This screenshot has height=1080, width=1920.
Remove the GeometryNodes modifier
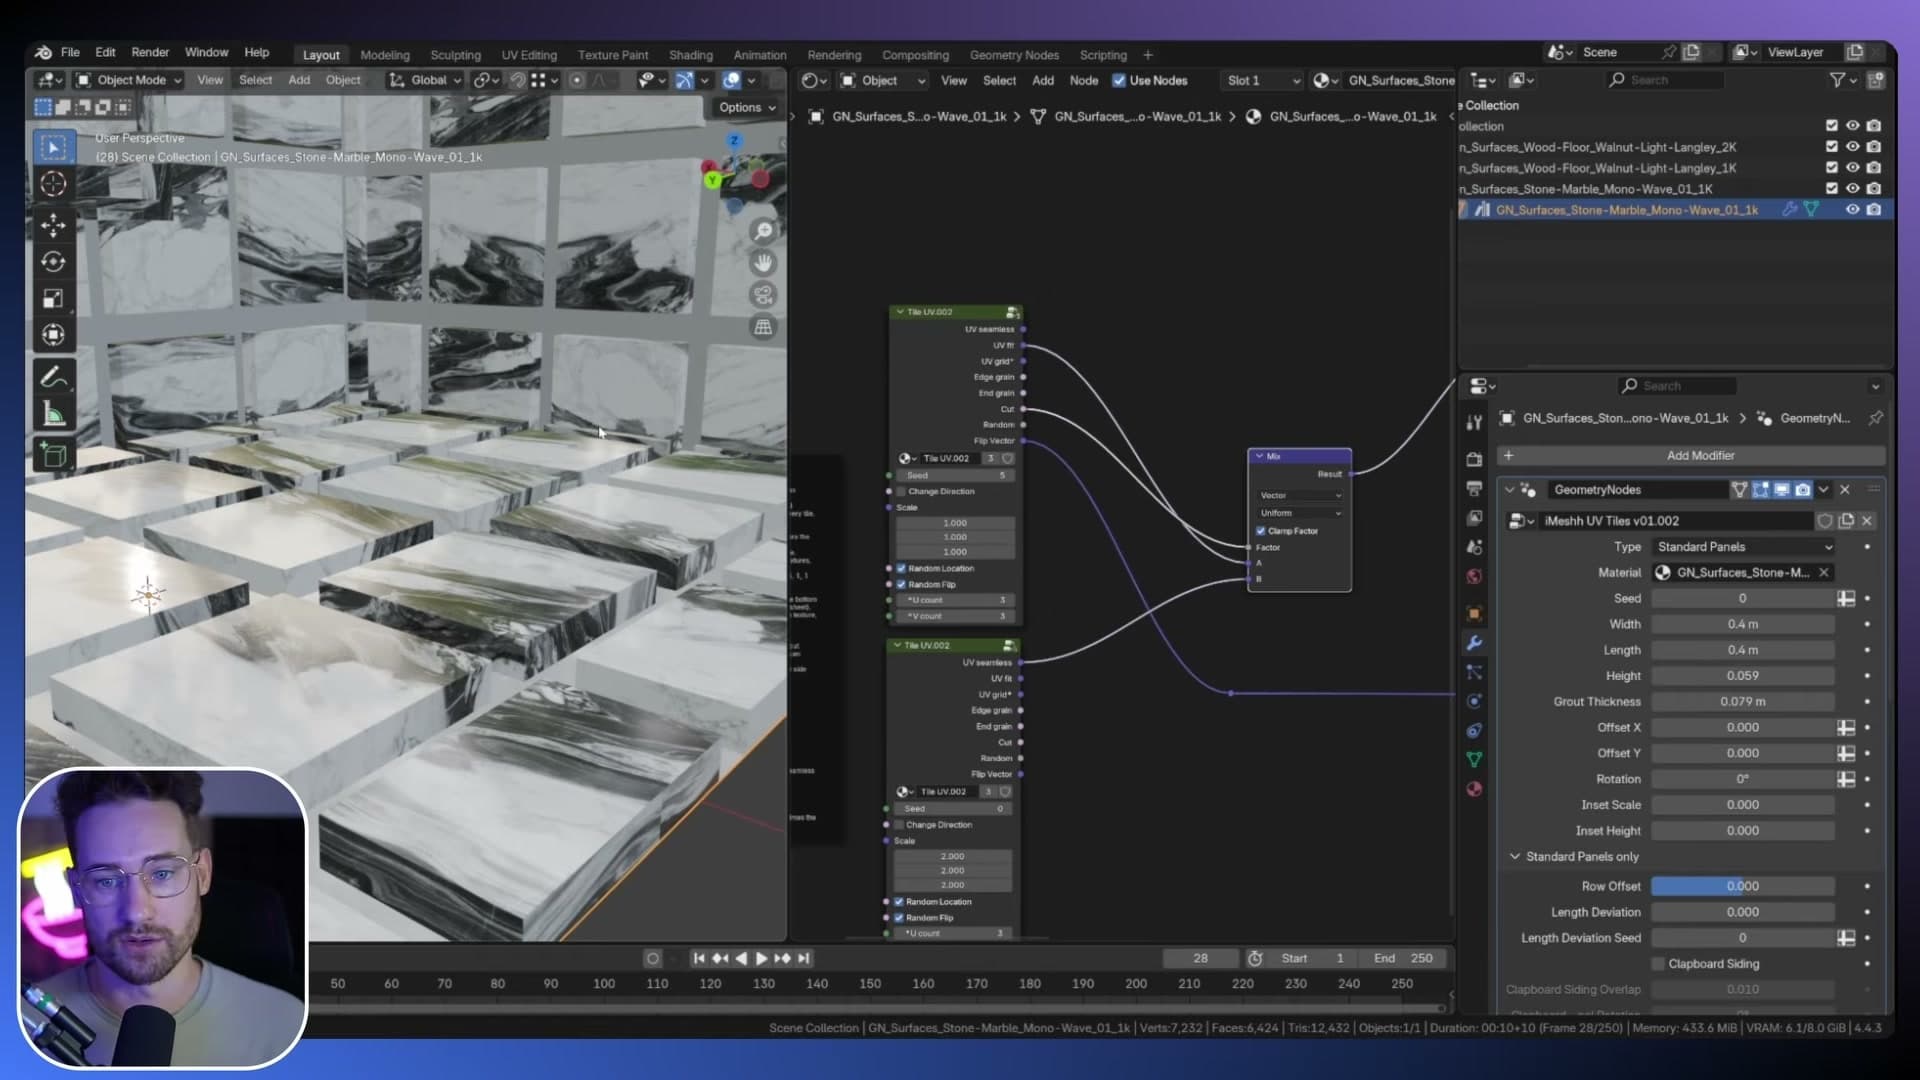click(x=1845, y=490)
